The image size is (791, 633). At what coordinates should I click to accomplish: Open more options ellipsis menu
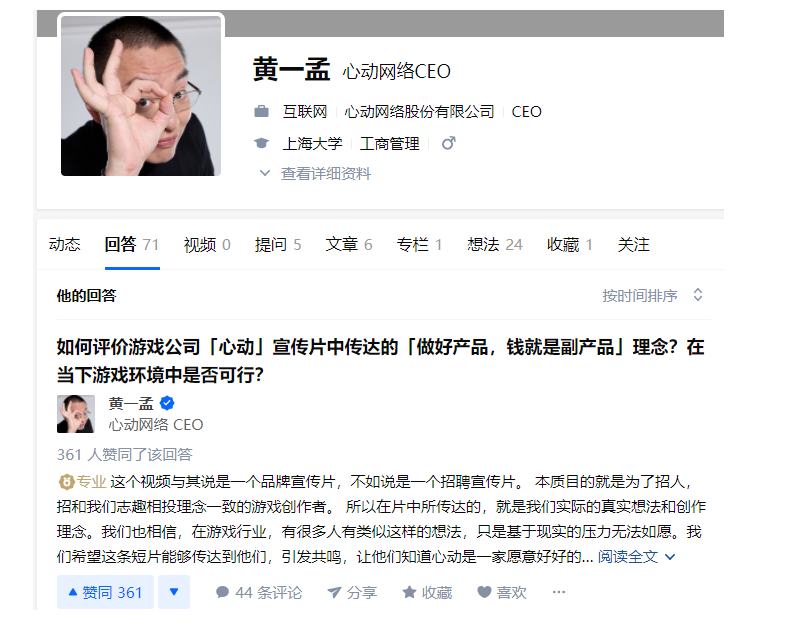(x=558, y=592)
